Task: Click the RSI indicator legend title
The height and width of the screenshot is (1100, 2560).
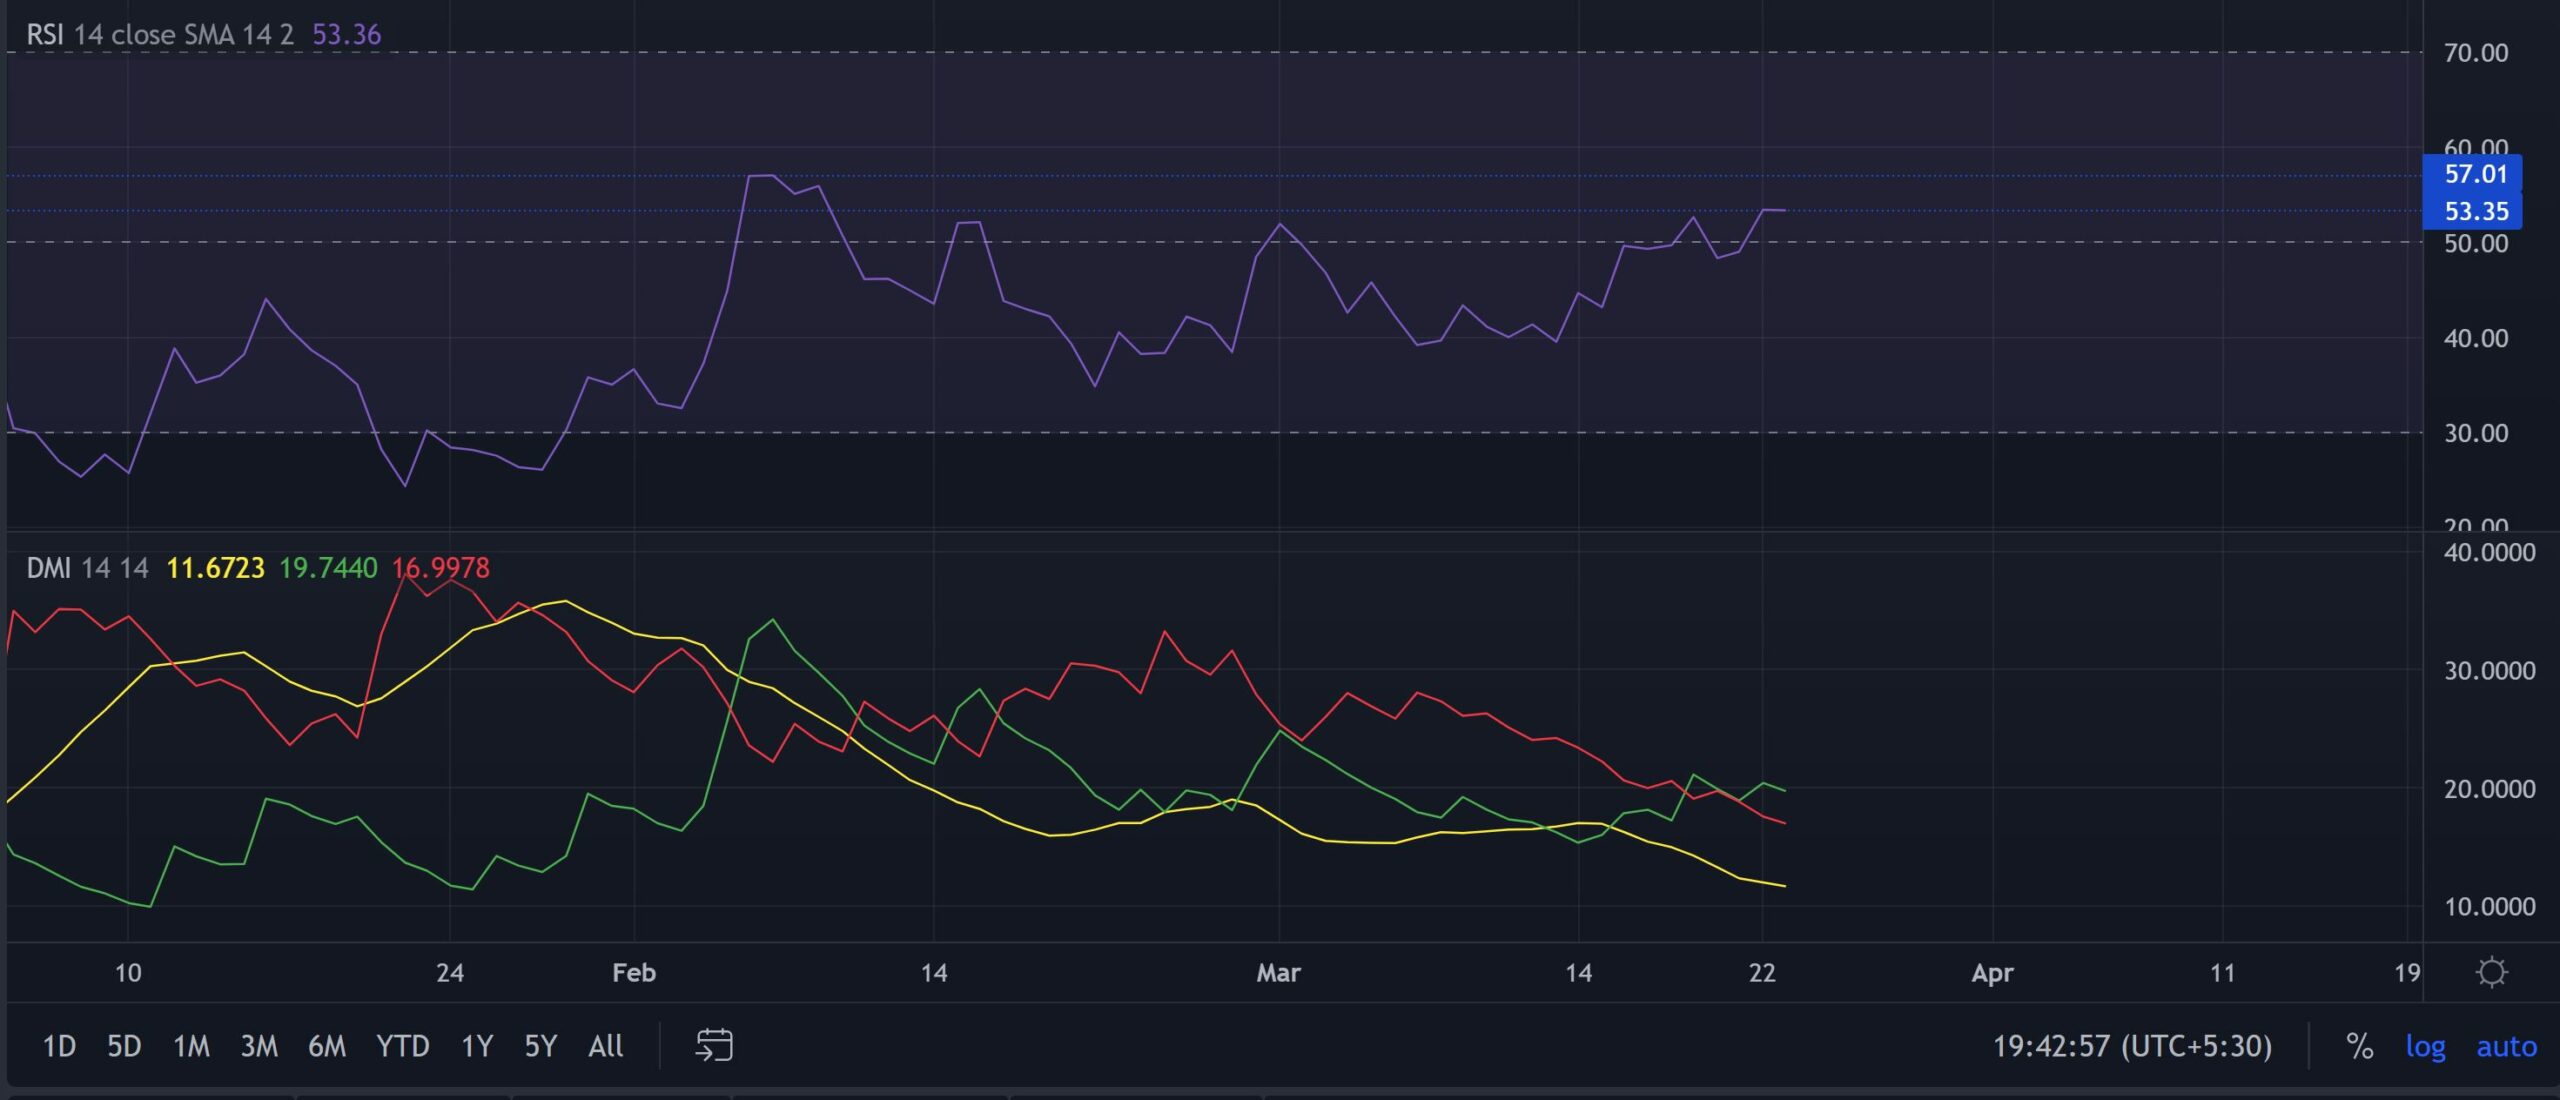Action: coord(45,35)
